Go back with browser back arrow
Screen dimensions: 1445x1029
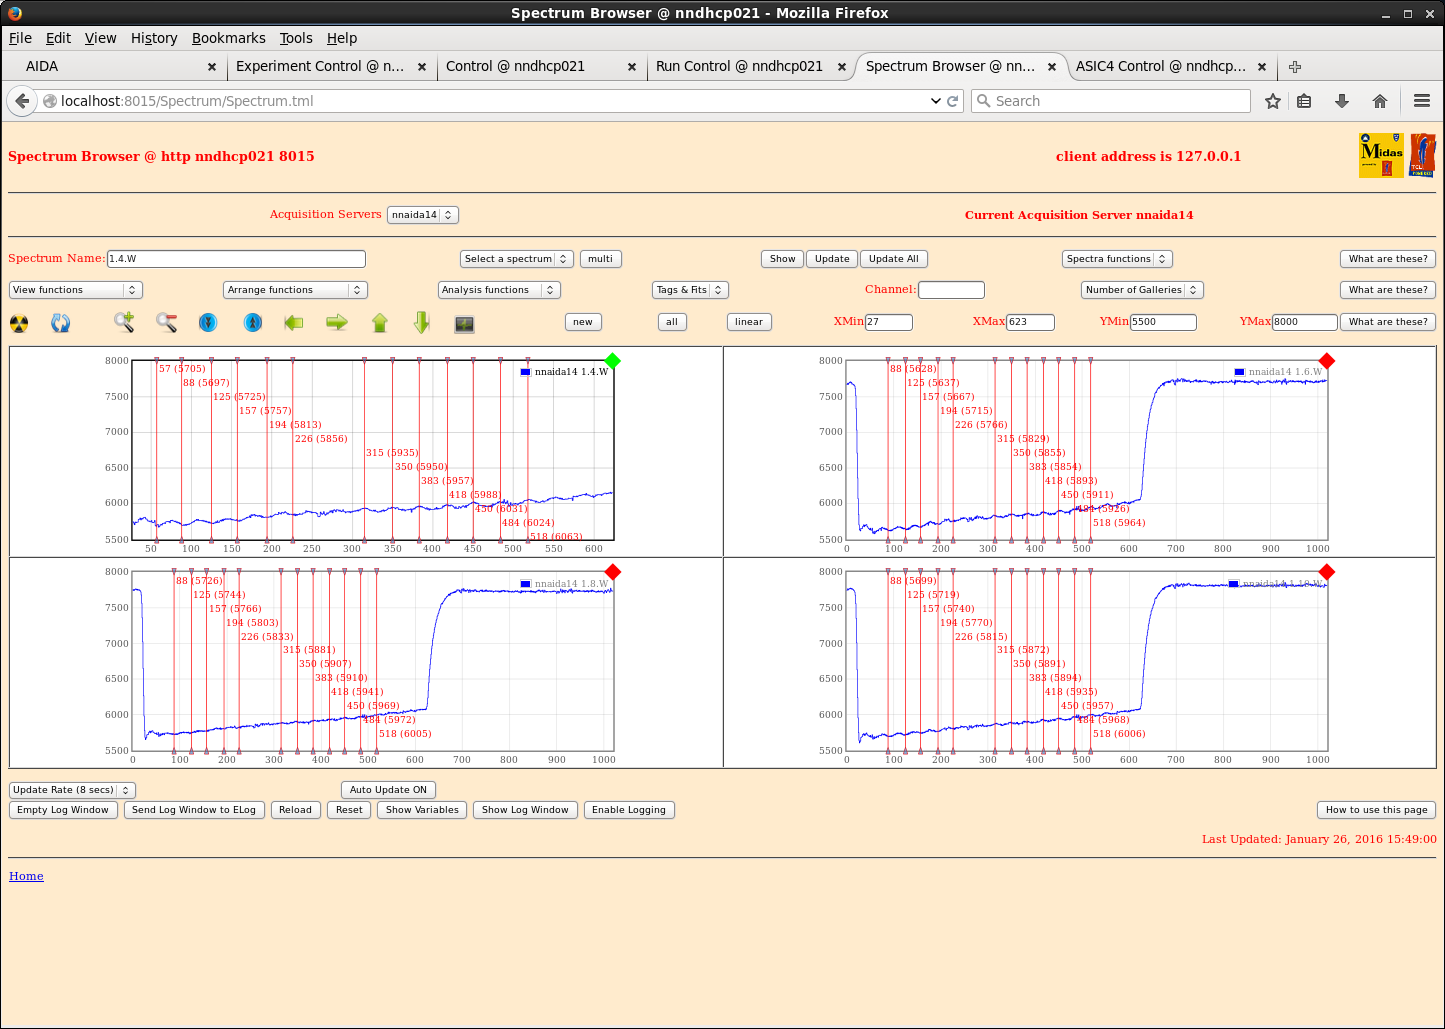pyautogui.click(x=22, y=101)
